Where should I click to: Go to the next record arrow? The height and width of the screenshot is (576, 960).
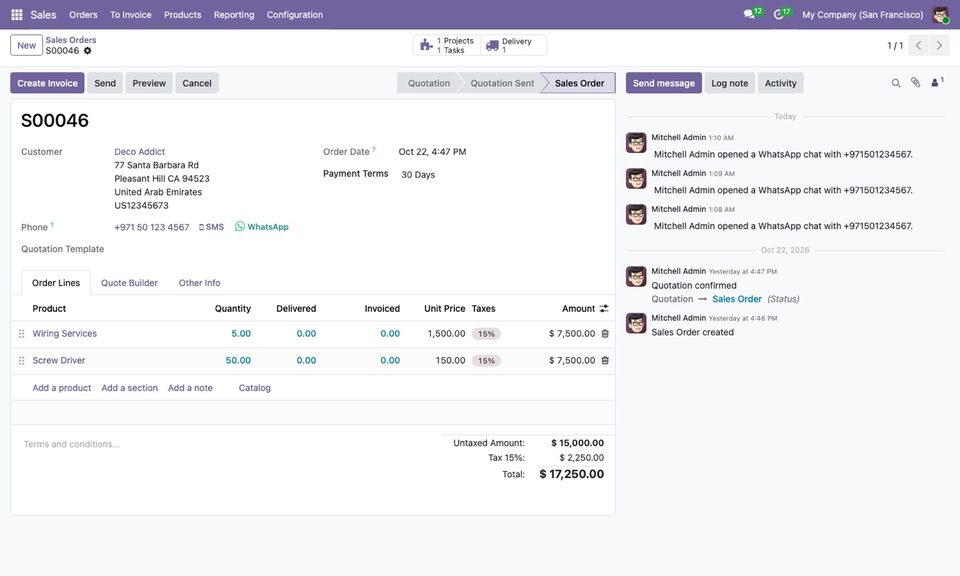pos(939,45)
